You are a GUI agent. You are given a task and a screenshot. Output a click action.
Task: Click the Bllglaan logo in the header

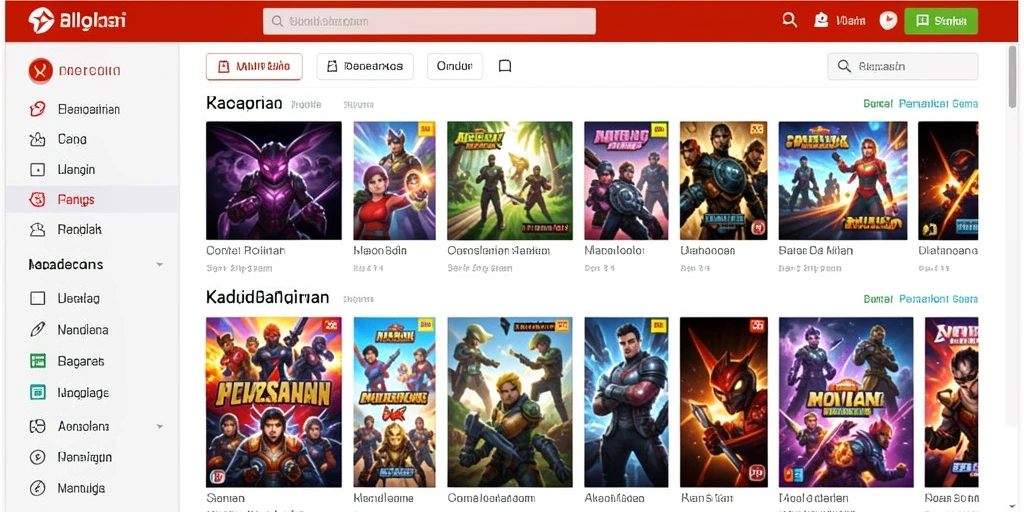[x=76, y=20]
